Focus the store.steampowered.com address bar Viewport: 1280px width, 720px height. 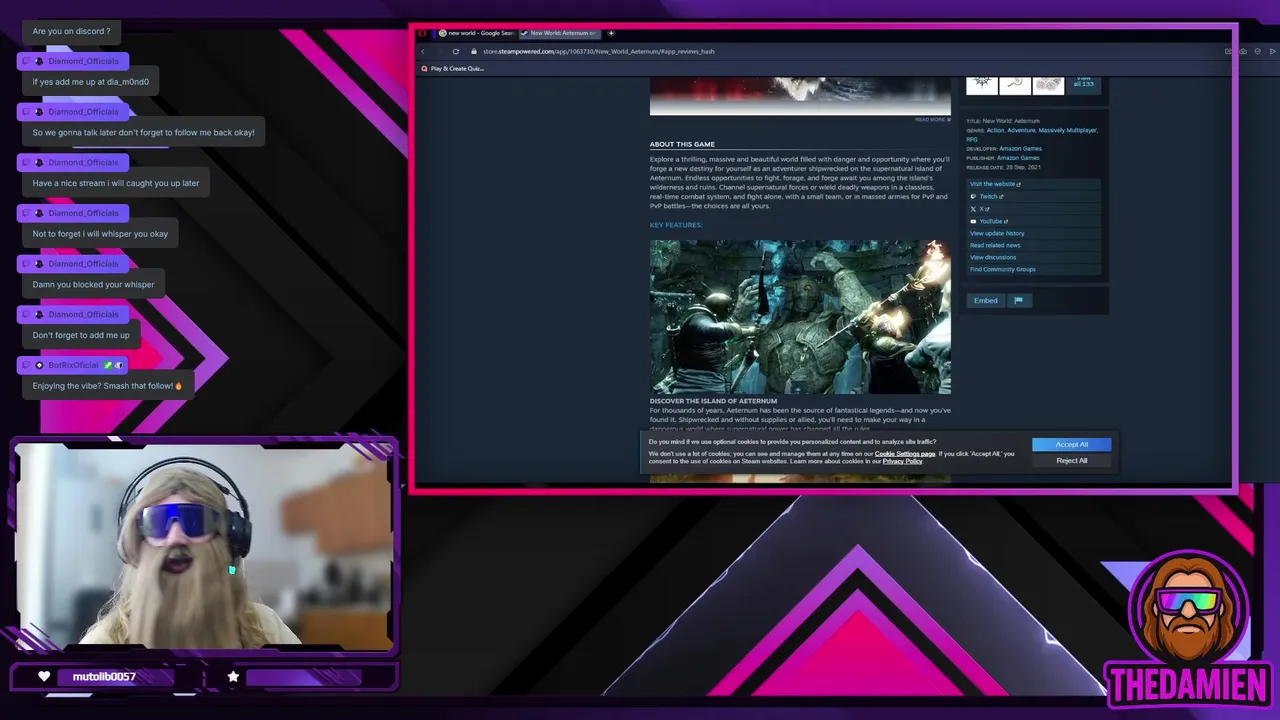pos(598,51)
